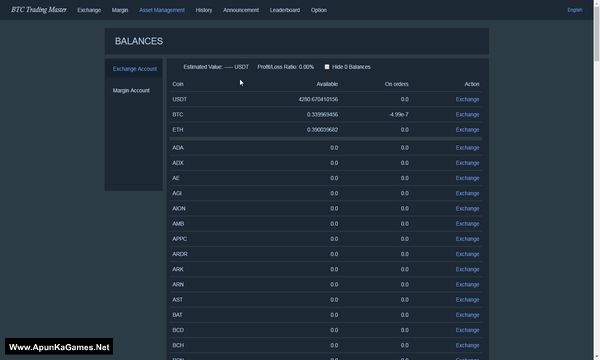The image size is (600, 360).
Task: Click Exchange link in ADA row
Action: [467, 148]
